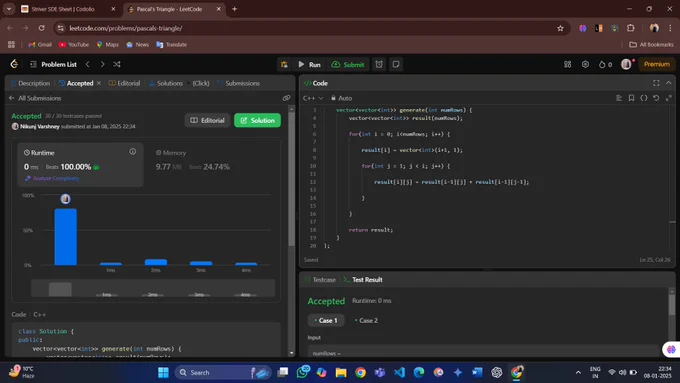Open the YouTube bookmark
680x383 pixels.
tap(74, 45)
